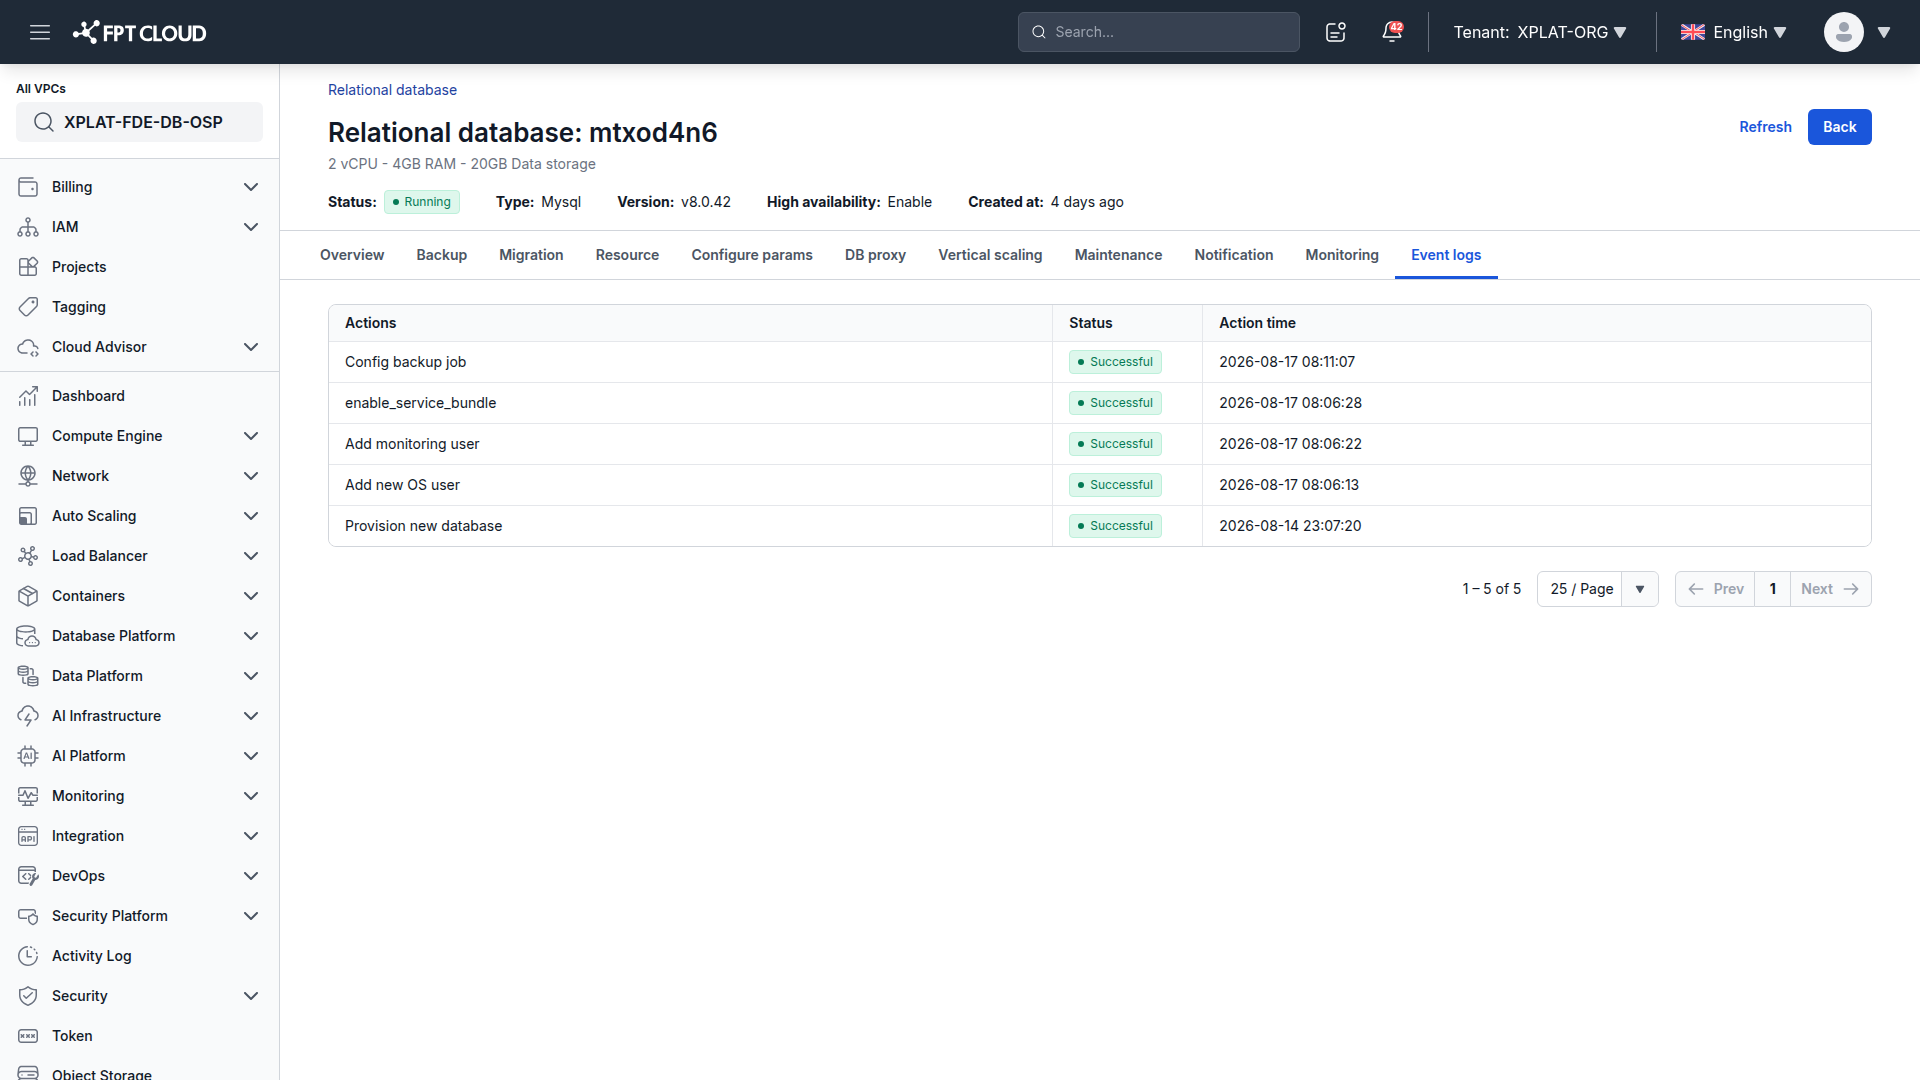This screenshot has width=1920, height=1080.
Task: Switch to the Configure params tab
Action: 752,255
